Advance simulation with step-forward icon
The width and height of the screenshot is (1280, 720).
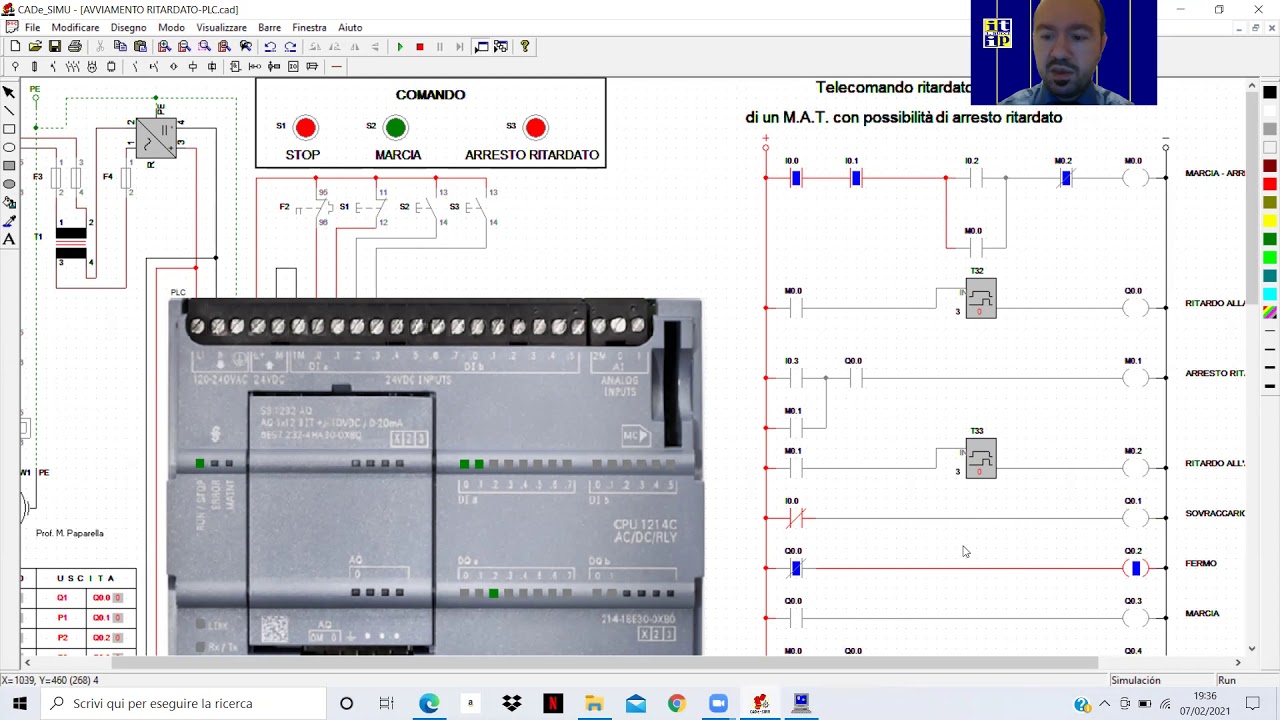coord(460,46)
